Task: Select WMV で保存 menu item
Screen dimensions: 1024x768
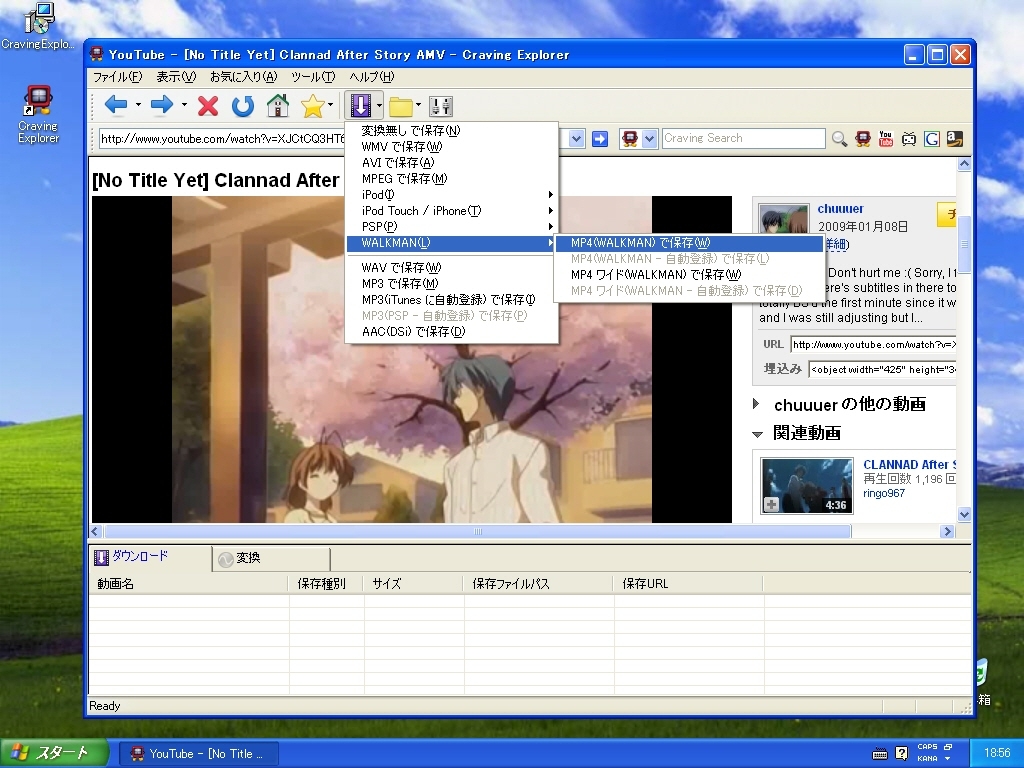Action: (451, 147)
